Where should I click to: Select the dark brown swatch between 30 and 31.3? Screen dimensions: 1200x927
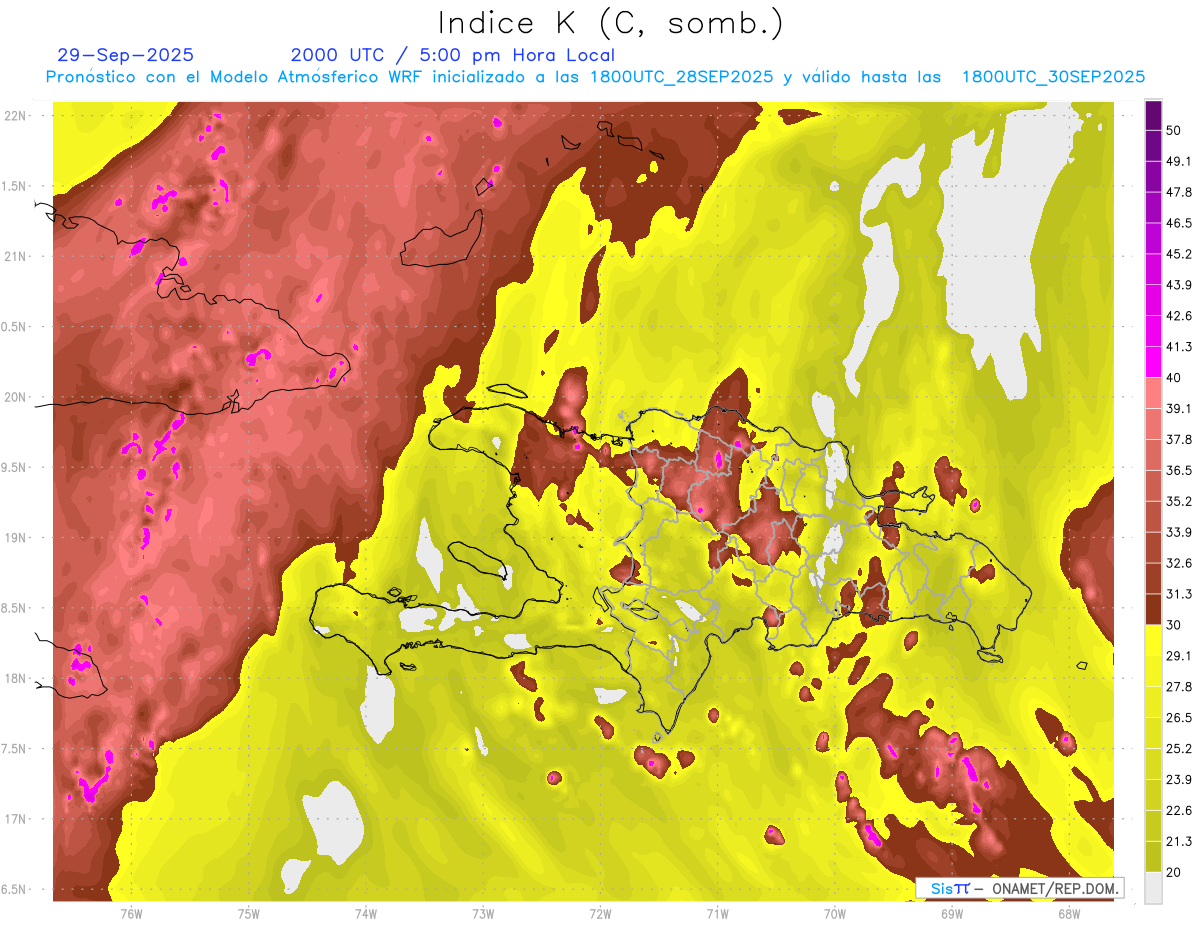(1153, 609)
